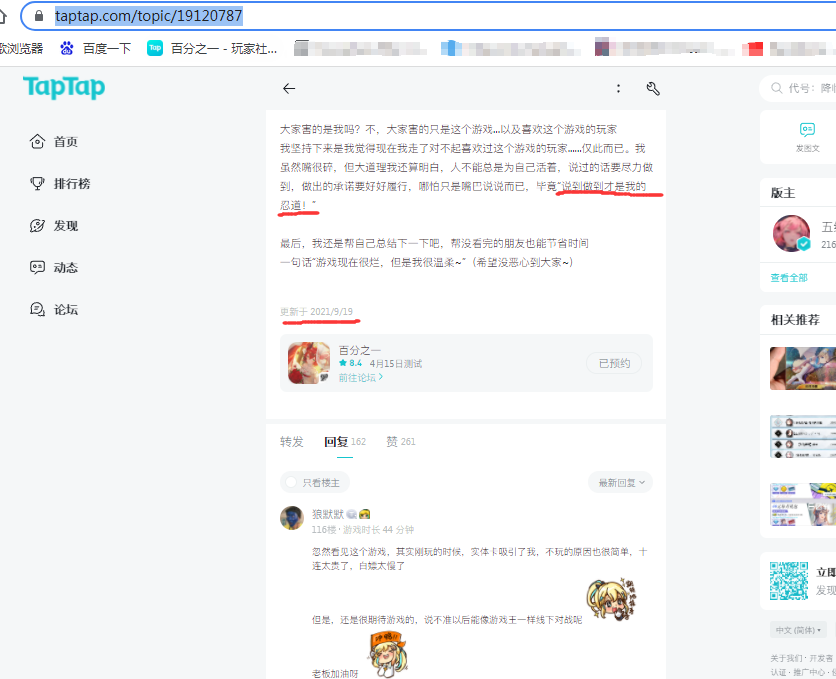Viewport: 836px width, 679px height.
Task: Open 最新回复 sort dropdown
Action: coord(621,482)
